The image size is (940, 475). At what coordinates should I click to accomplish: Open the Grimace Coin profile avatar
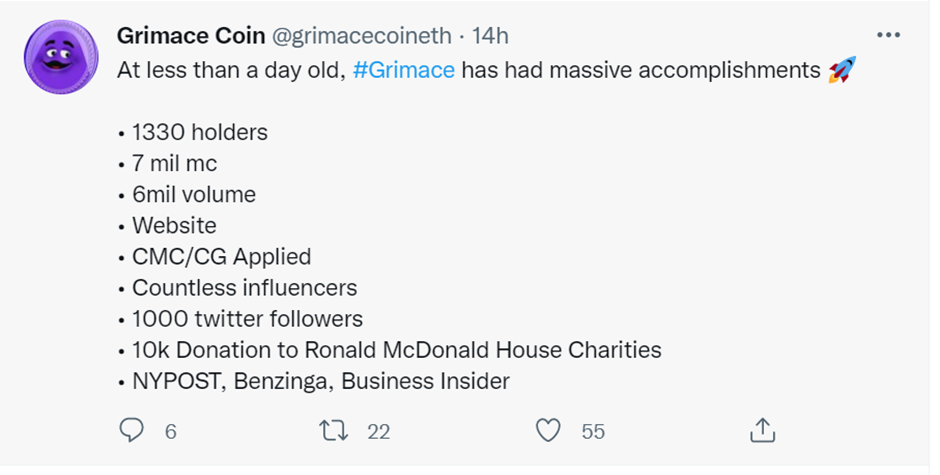[61, 57]
